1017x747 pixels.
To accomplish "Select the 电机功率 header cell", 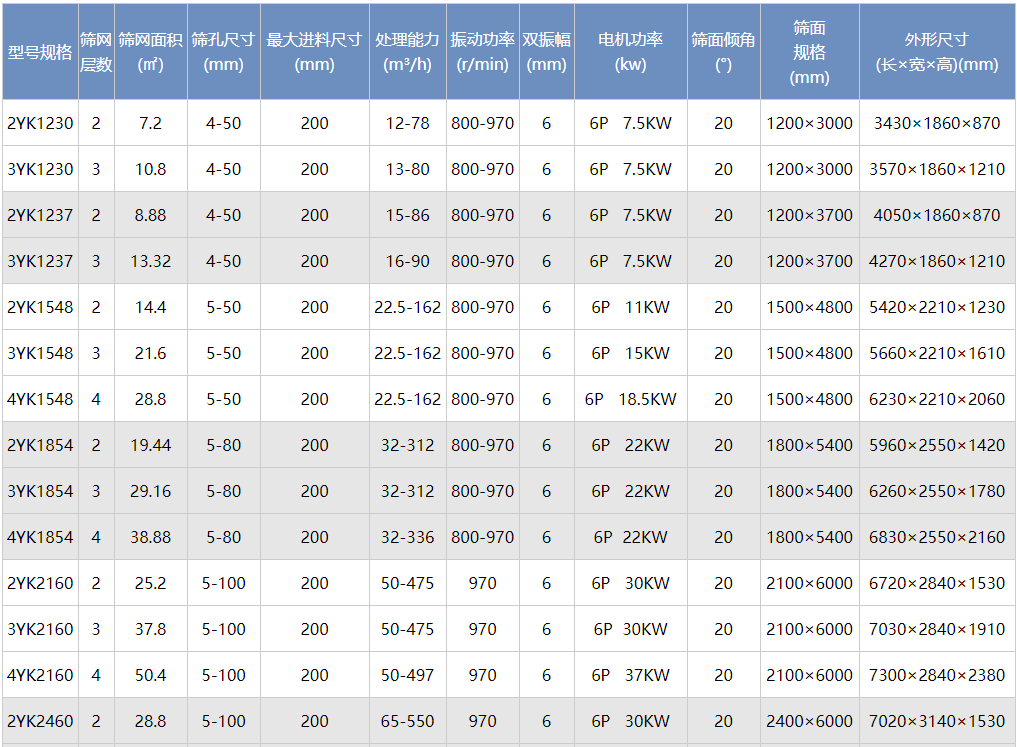I will click(x=630, y=52).
